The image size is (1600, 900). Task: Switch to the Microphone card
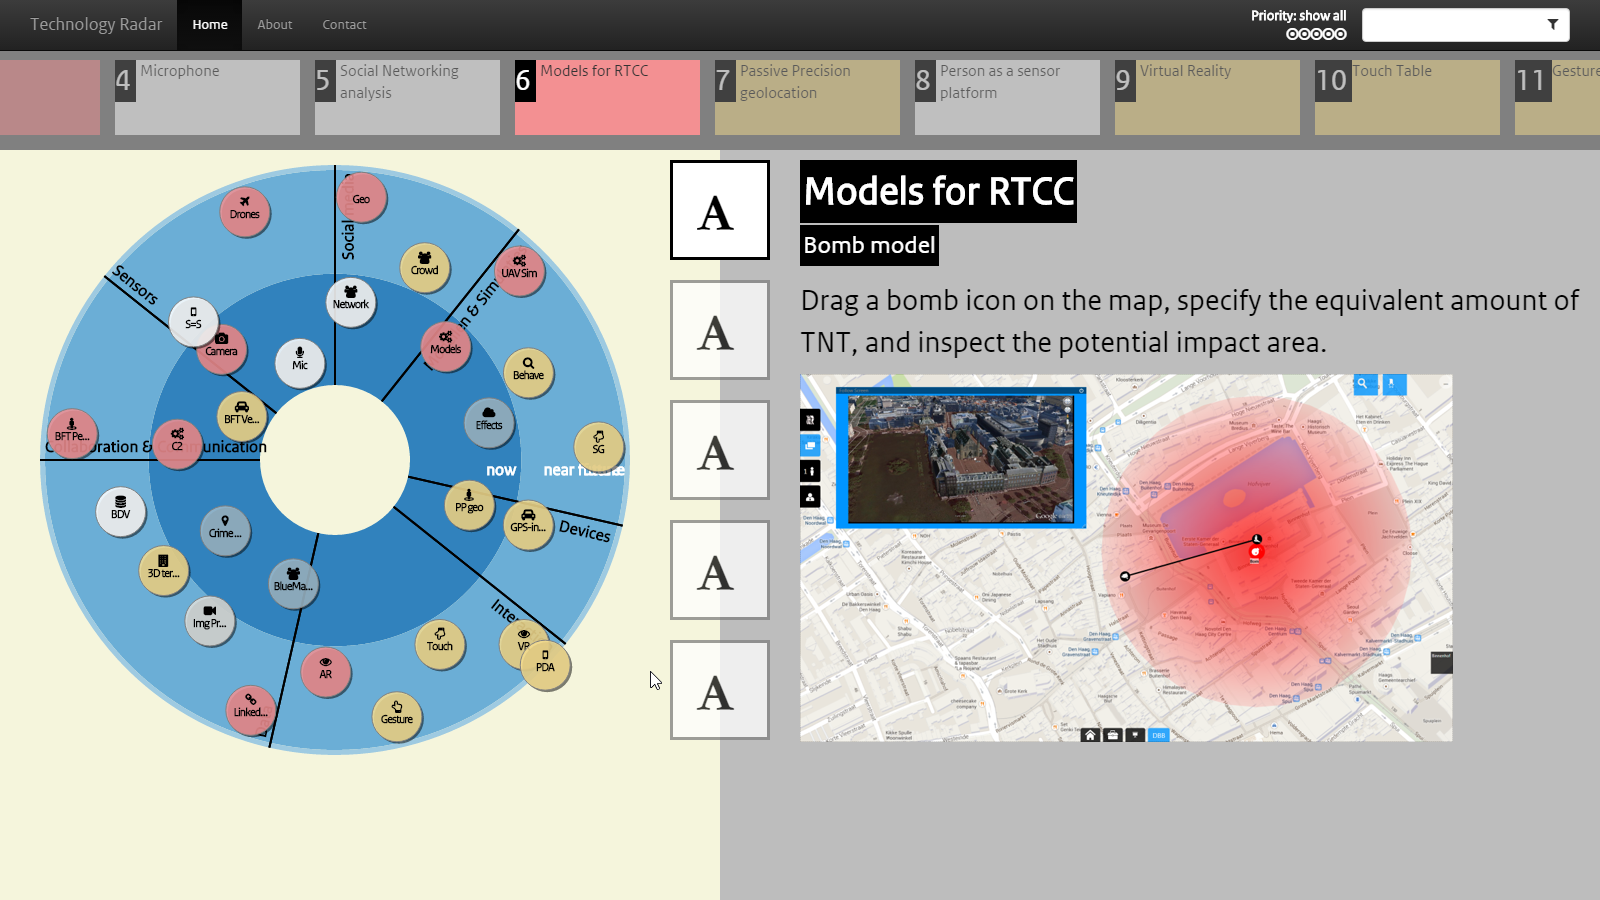coord(207,97)
